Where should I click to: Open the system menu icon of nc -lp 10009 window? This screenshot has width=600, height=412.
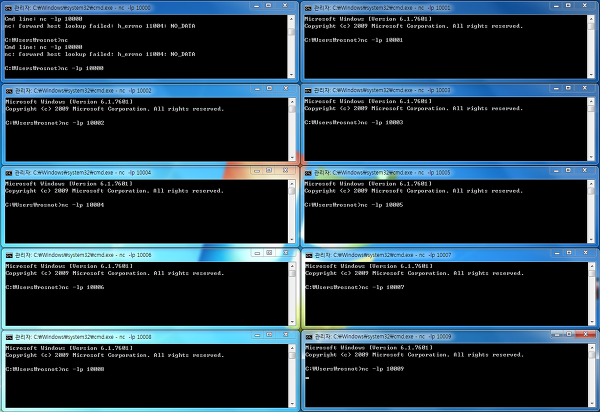(x=309, y=337)
